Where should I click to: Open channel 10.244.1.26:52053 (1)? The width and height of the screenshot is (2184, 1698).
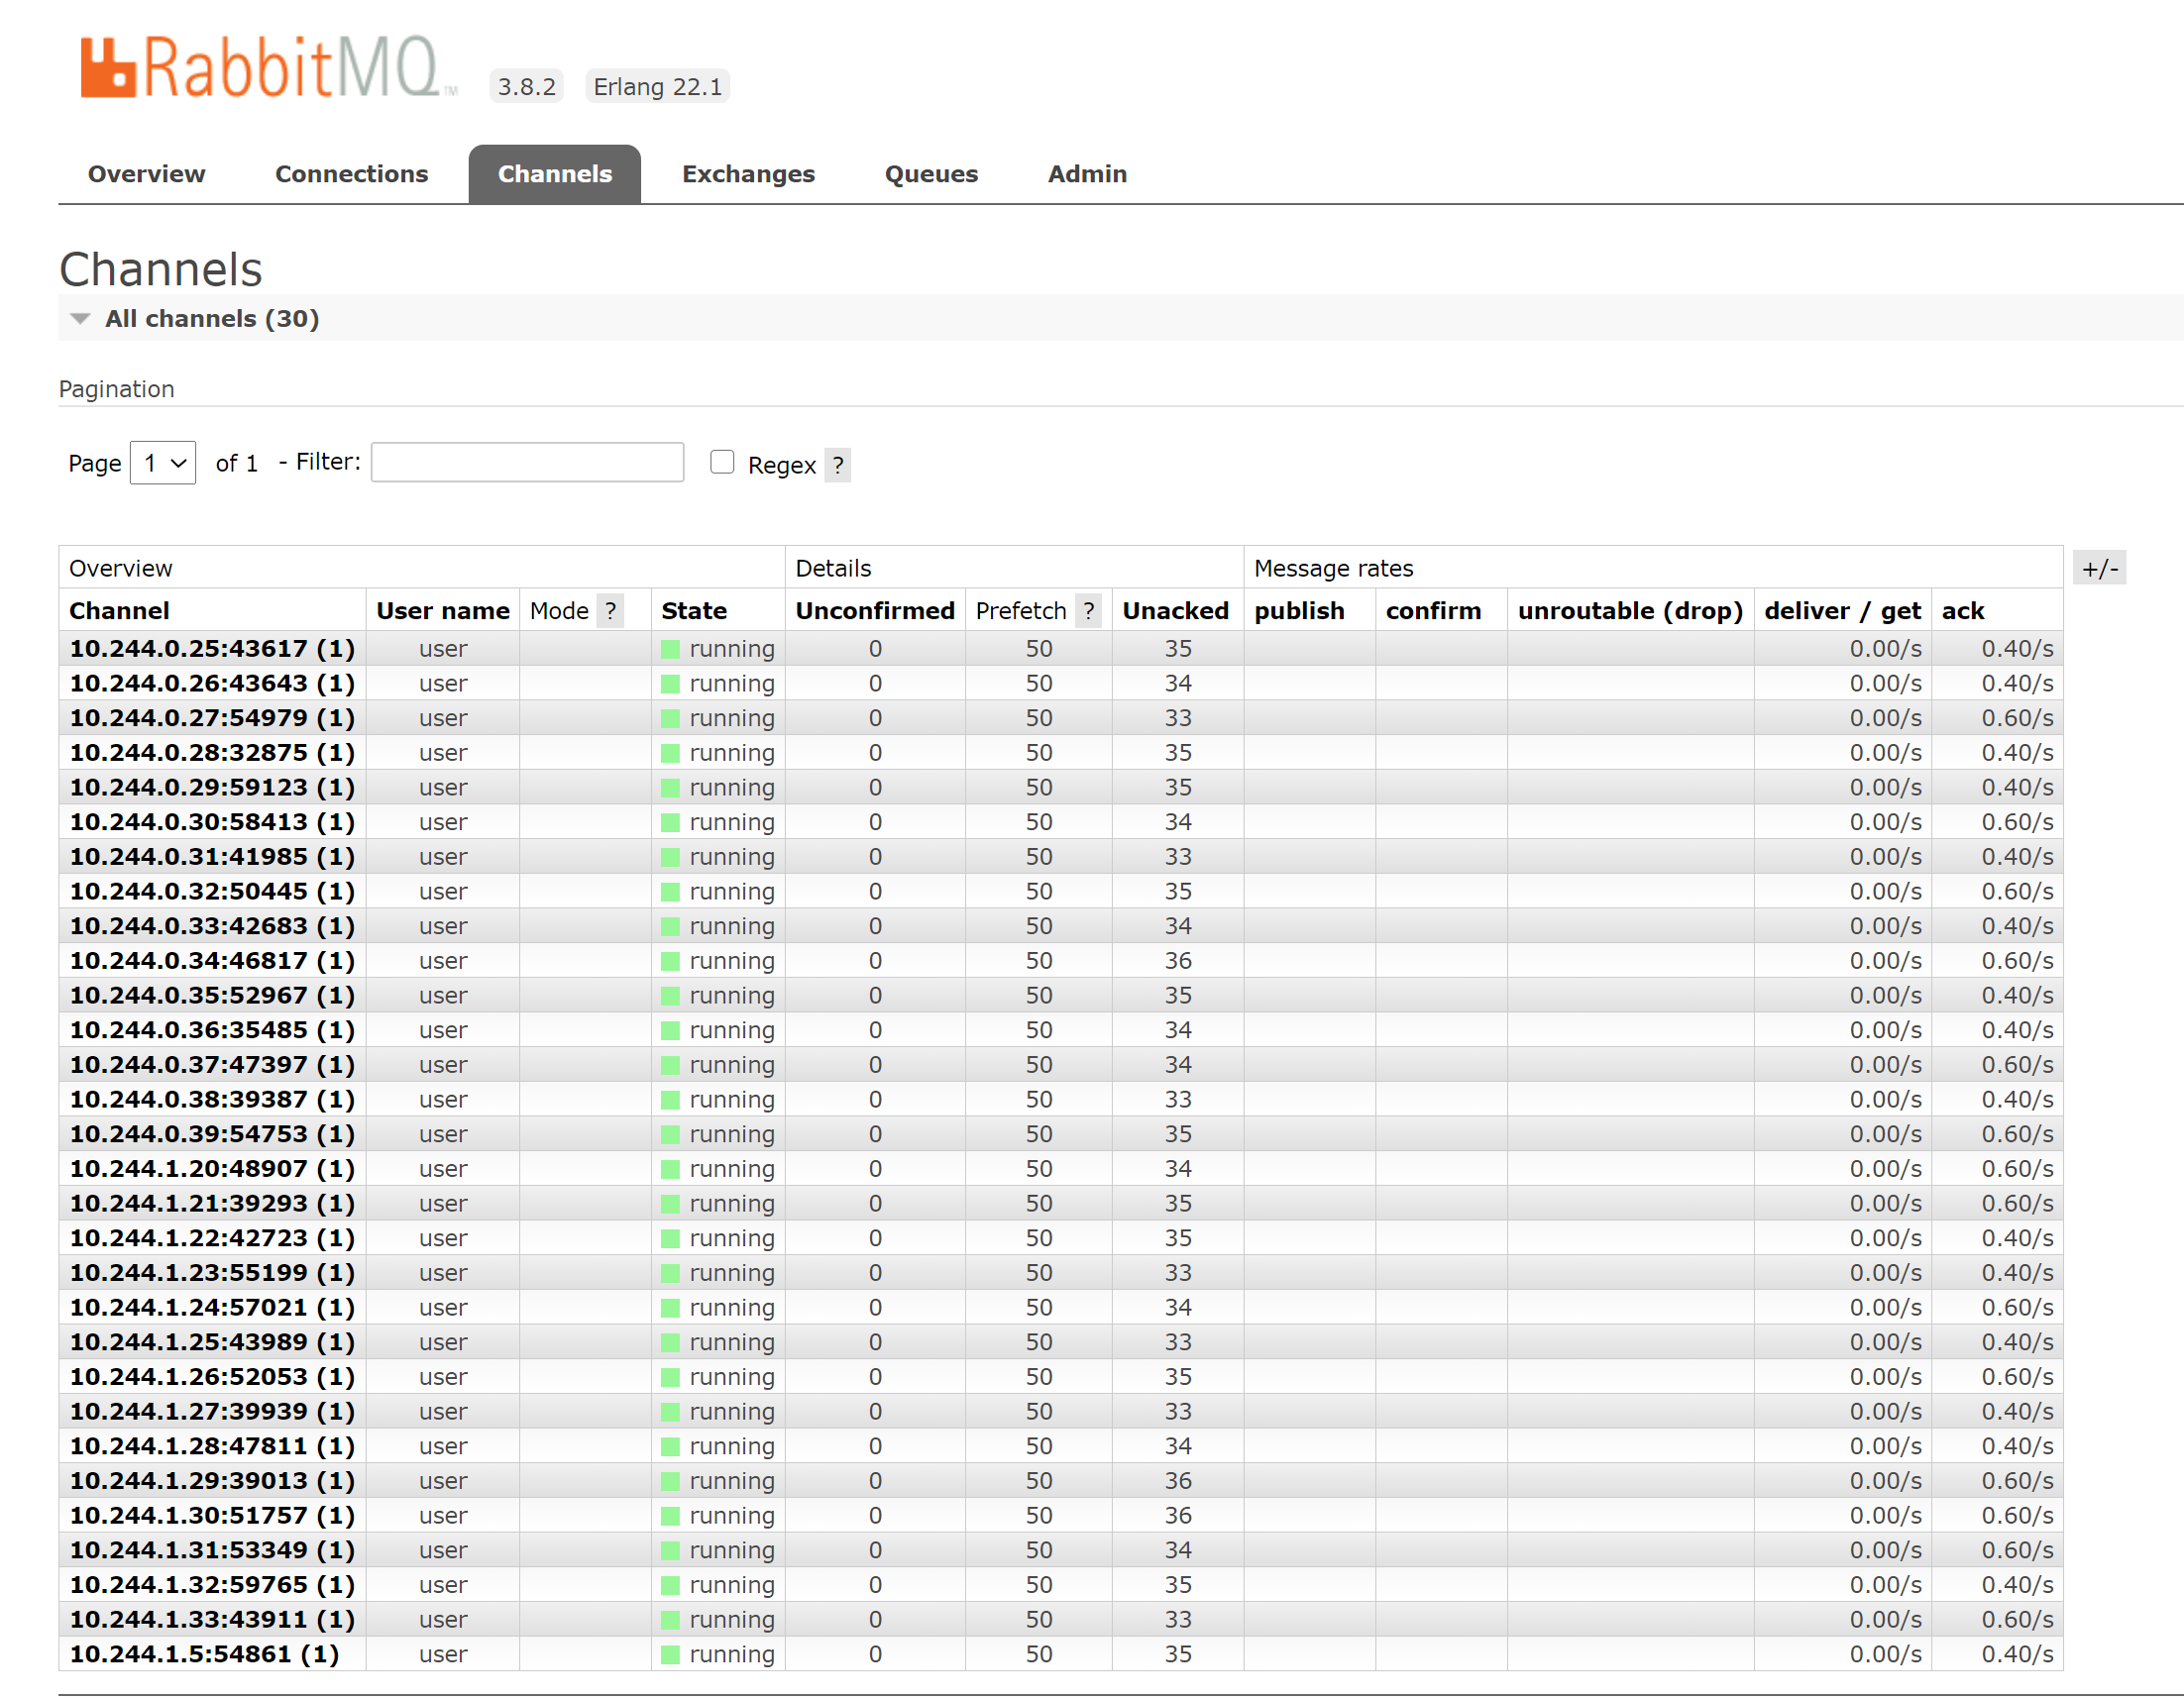(x=212, y=1377)
